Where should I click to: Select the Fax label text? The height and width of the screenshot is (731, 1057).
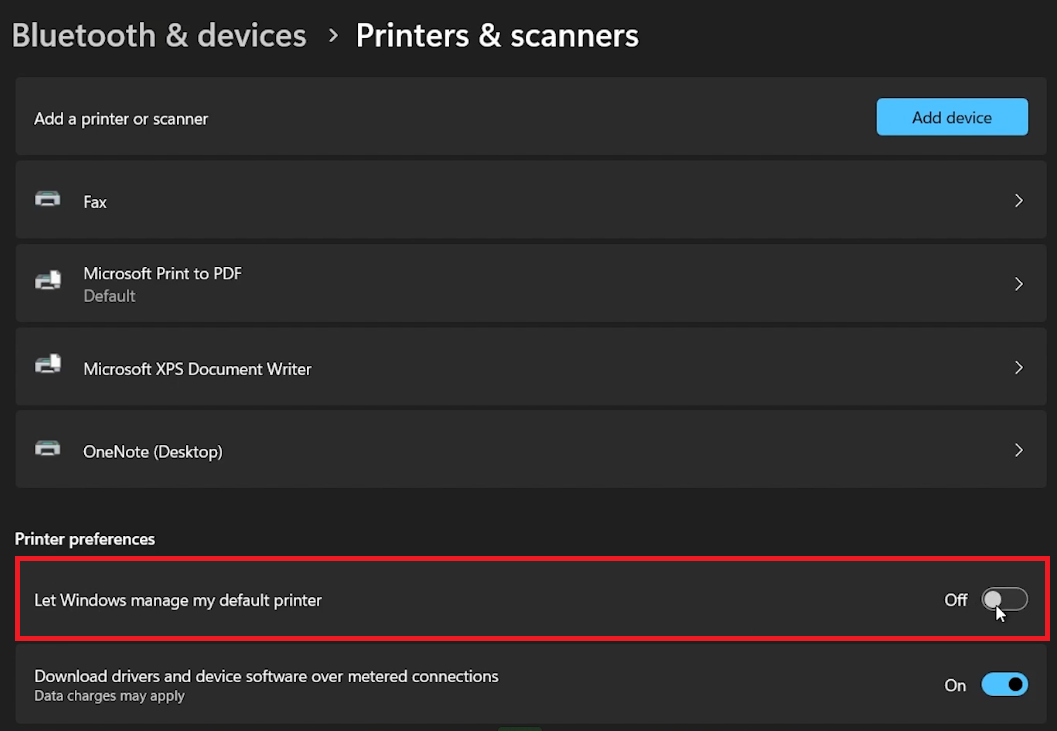[95, 202]
